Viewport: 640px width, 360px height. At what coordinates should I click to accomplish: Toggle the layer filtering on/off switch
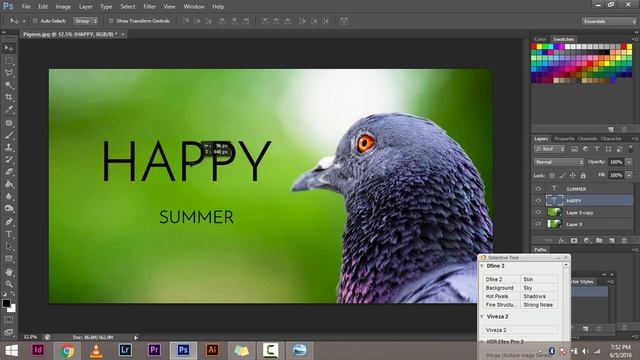point(630,149)
